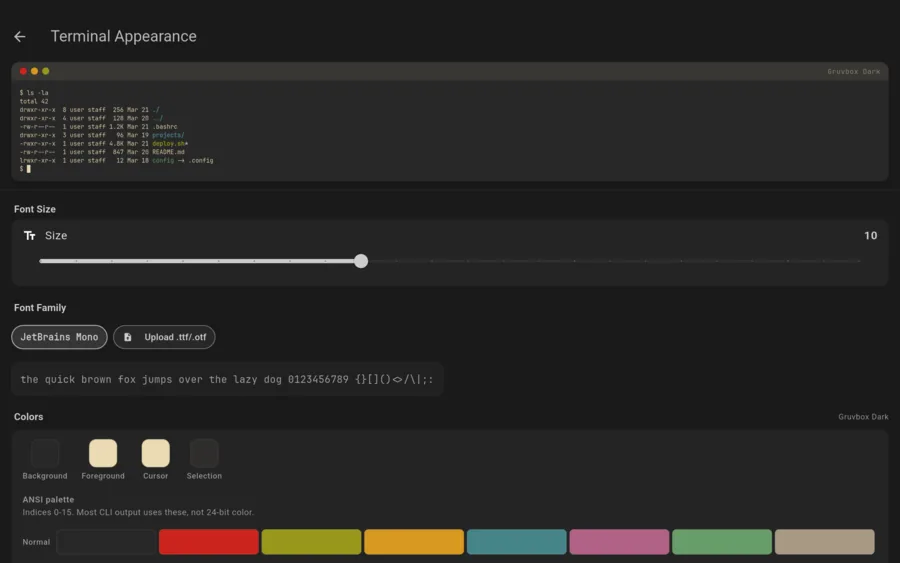Viewport: 900px width, 563px height.
Task: Select the JetBrains Mono font chip
Action: 59,337
